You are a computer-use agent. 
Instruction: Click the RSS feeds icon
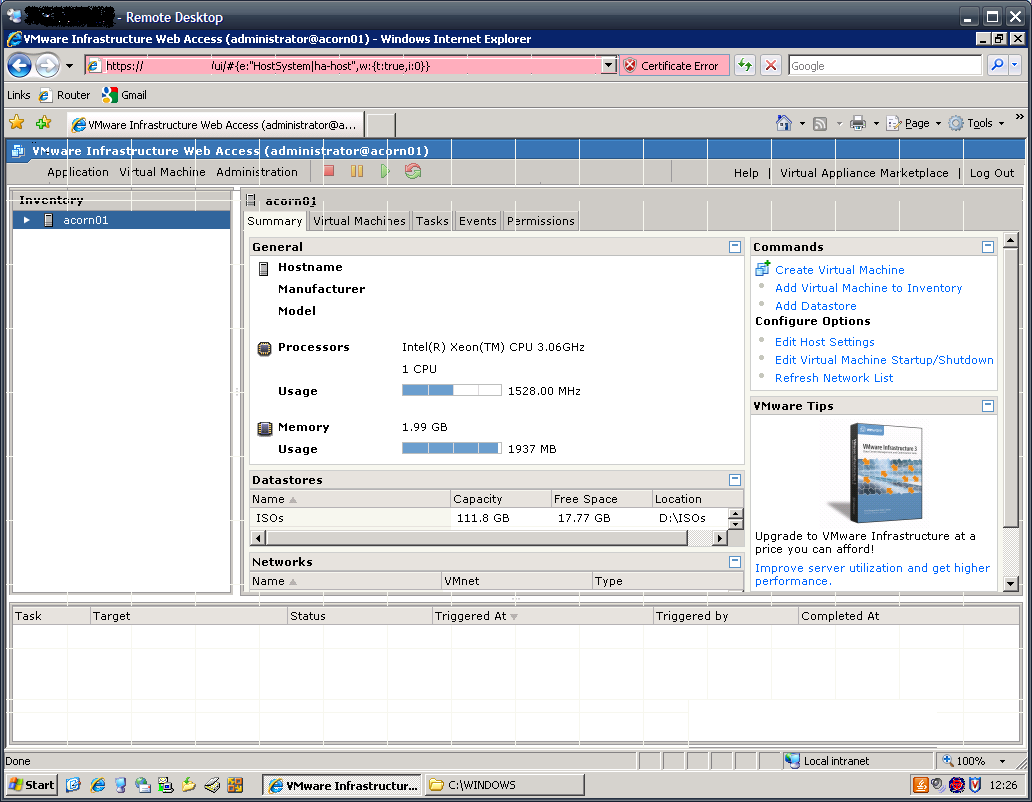coord(820,124)
